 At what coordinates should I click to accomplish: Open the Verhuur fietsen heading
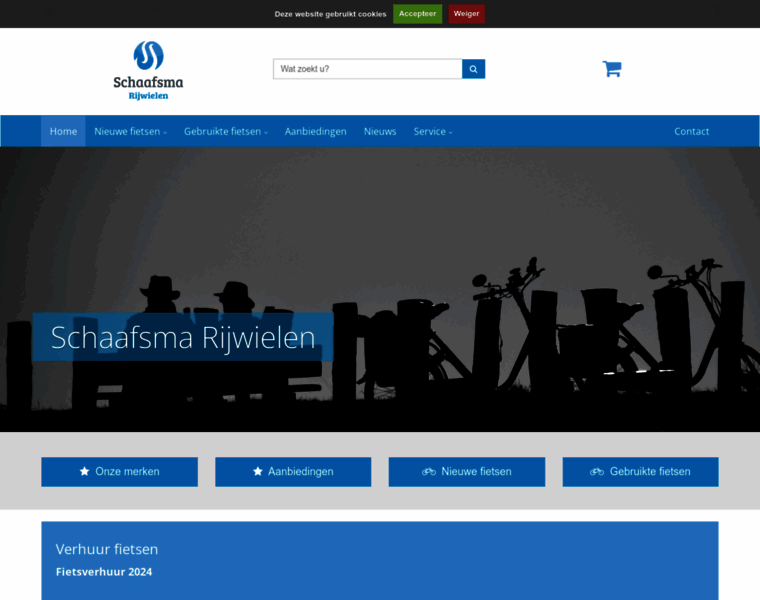coord(107,549)
